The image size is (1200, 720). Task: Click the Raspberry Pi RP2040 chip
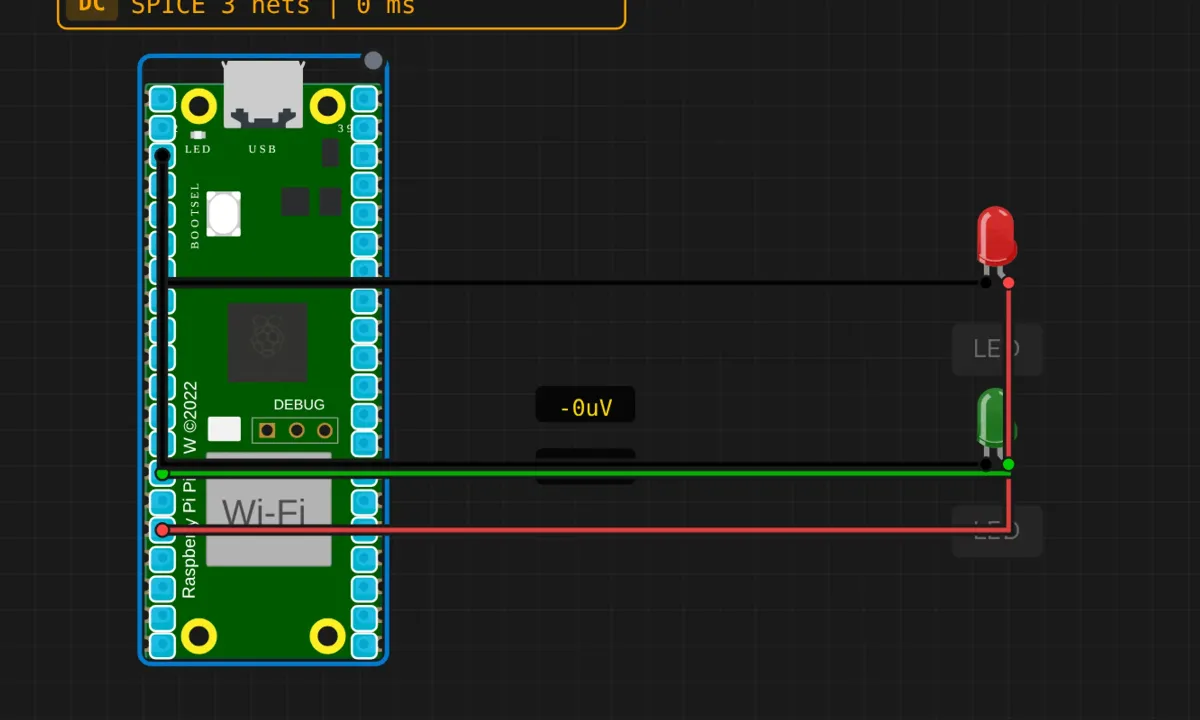(267, 342)
